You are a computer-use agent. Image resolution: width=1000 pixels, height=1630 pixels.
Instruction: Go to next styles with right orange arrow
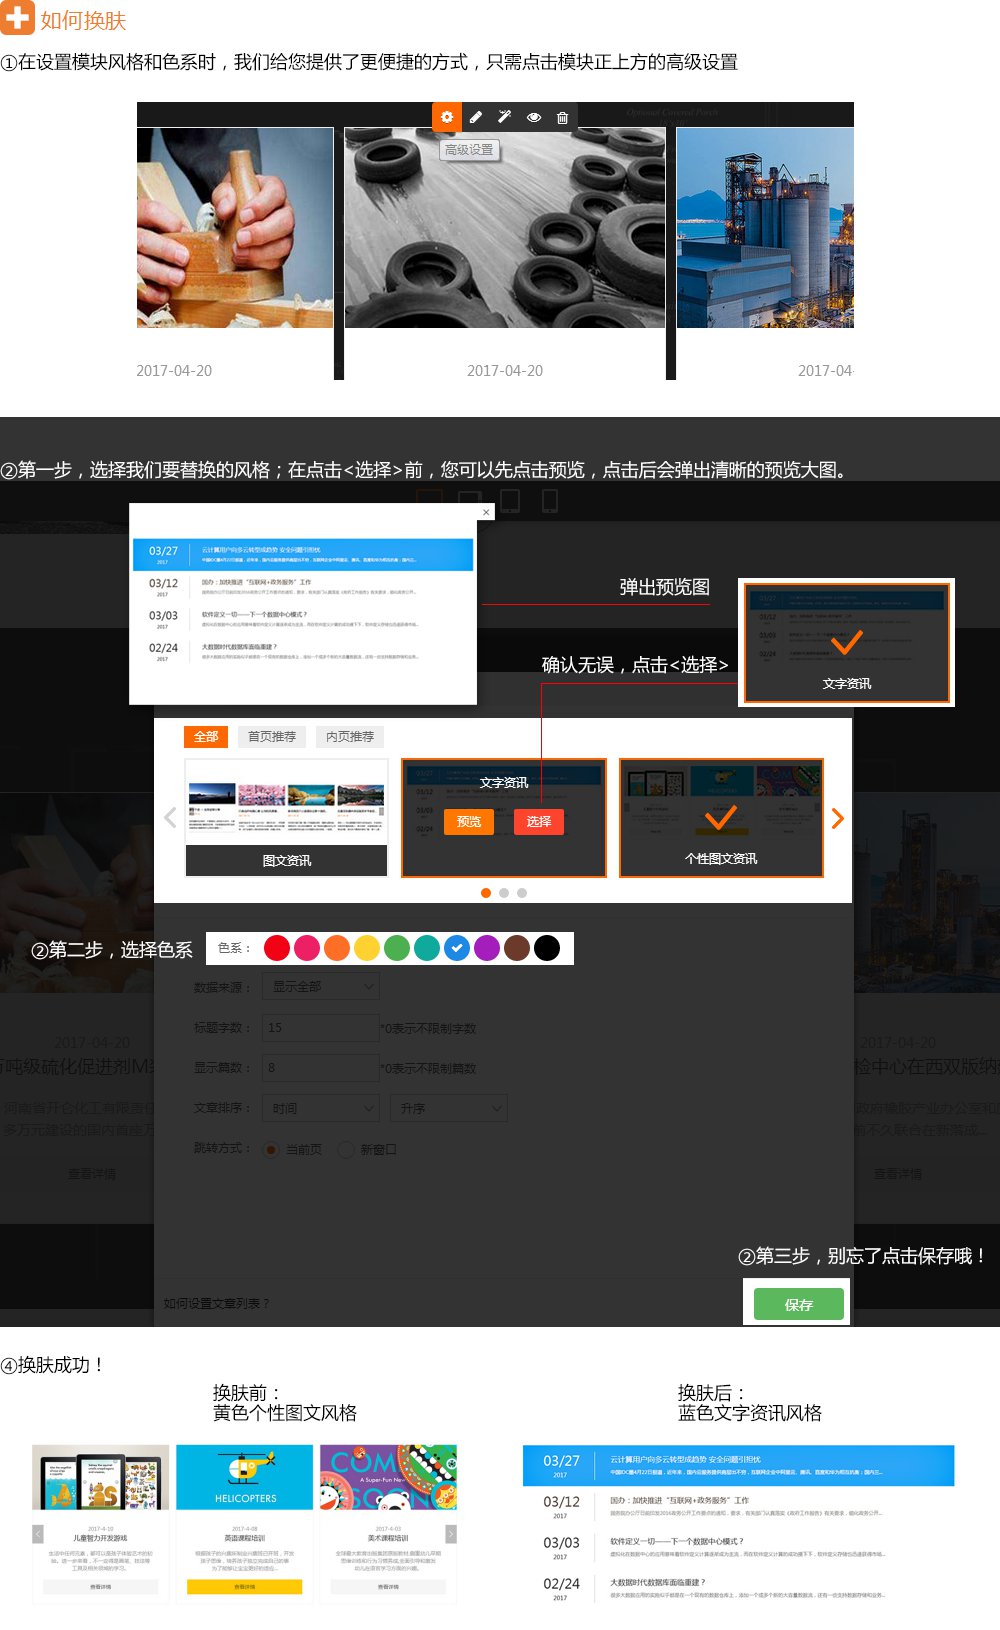838,819
